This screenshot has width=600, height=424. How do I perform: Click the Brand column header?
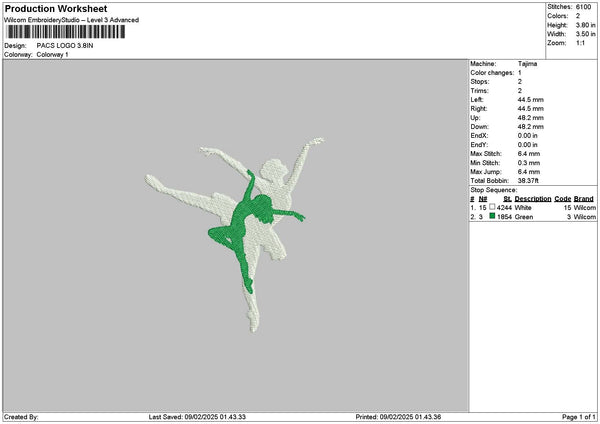tap(584, 199)
